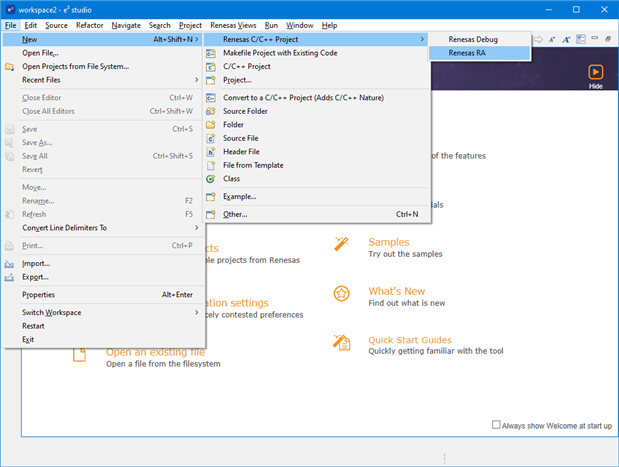Image resolution: width=619 pixels, height=467 pixels.
Task: Click the e² studio application icon in title bar
Action: (10, 9)
